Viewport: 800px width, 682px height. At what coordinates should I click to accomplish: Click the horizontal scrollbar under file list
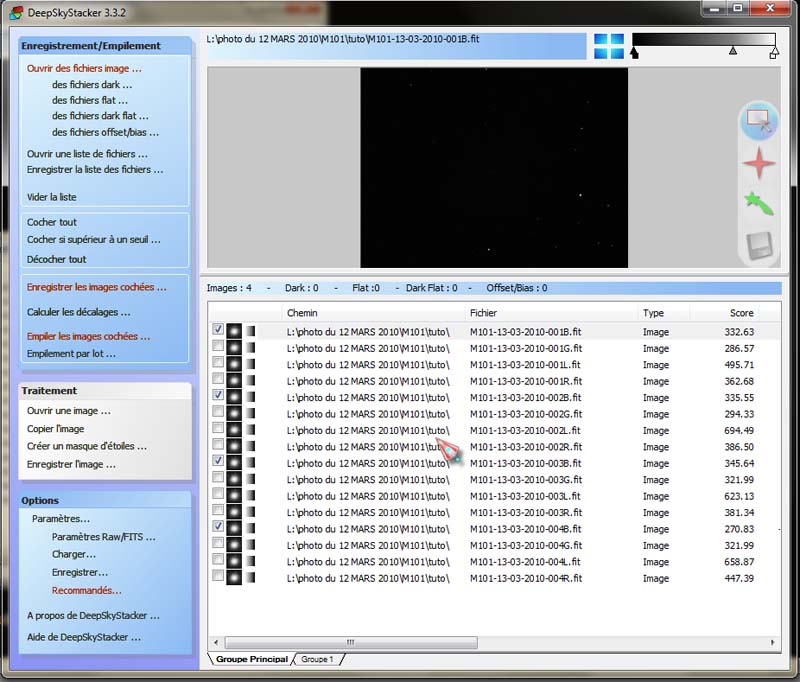point(348,642)
